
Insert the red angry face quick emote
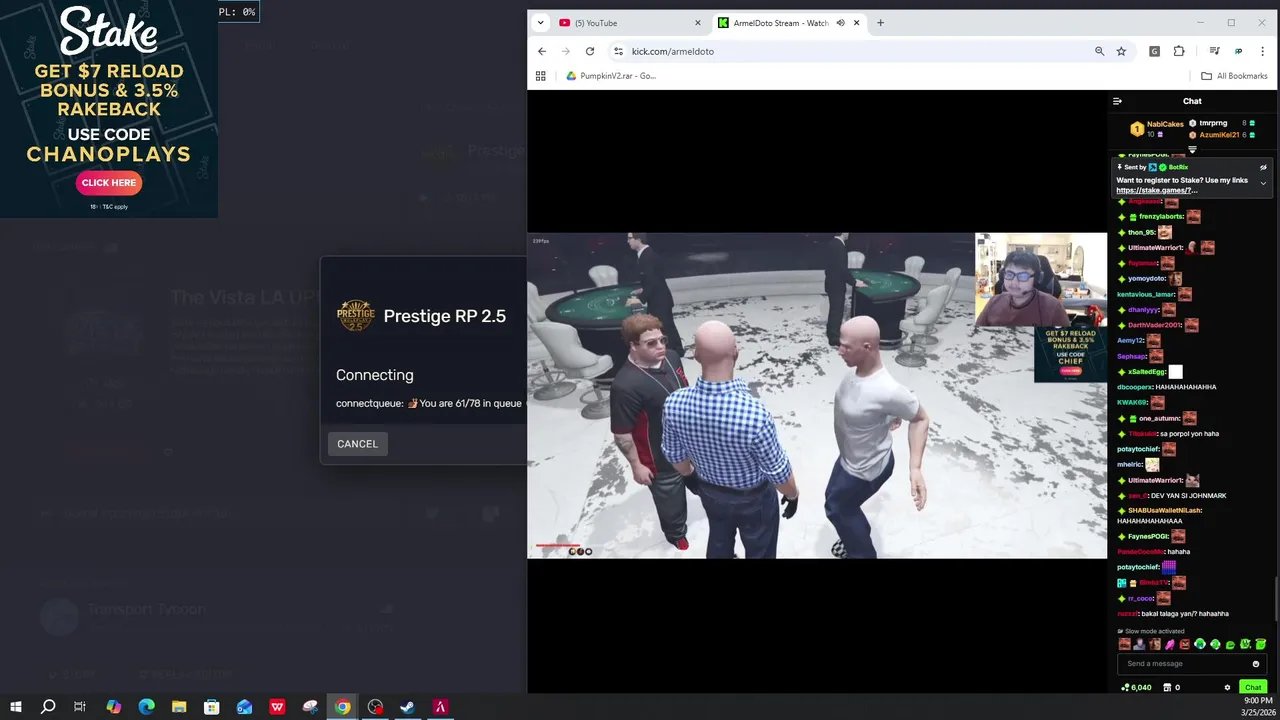[1185, 645]
